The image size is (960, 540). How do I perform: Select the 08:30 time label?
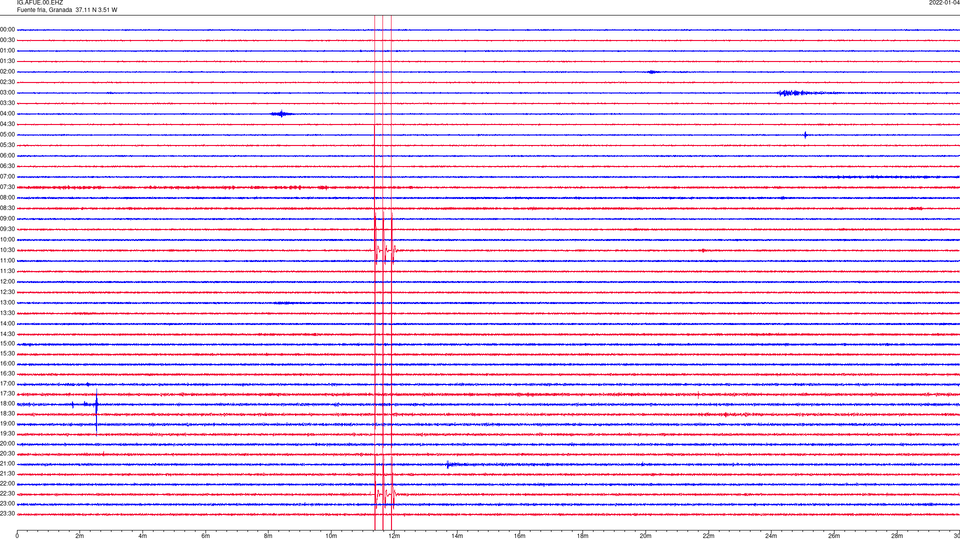point(7,208)
